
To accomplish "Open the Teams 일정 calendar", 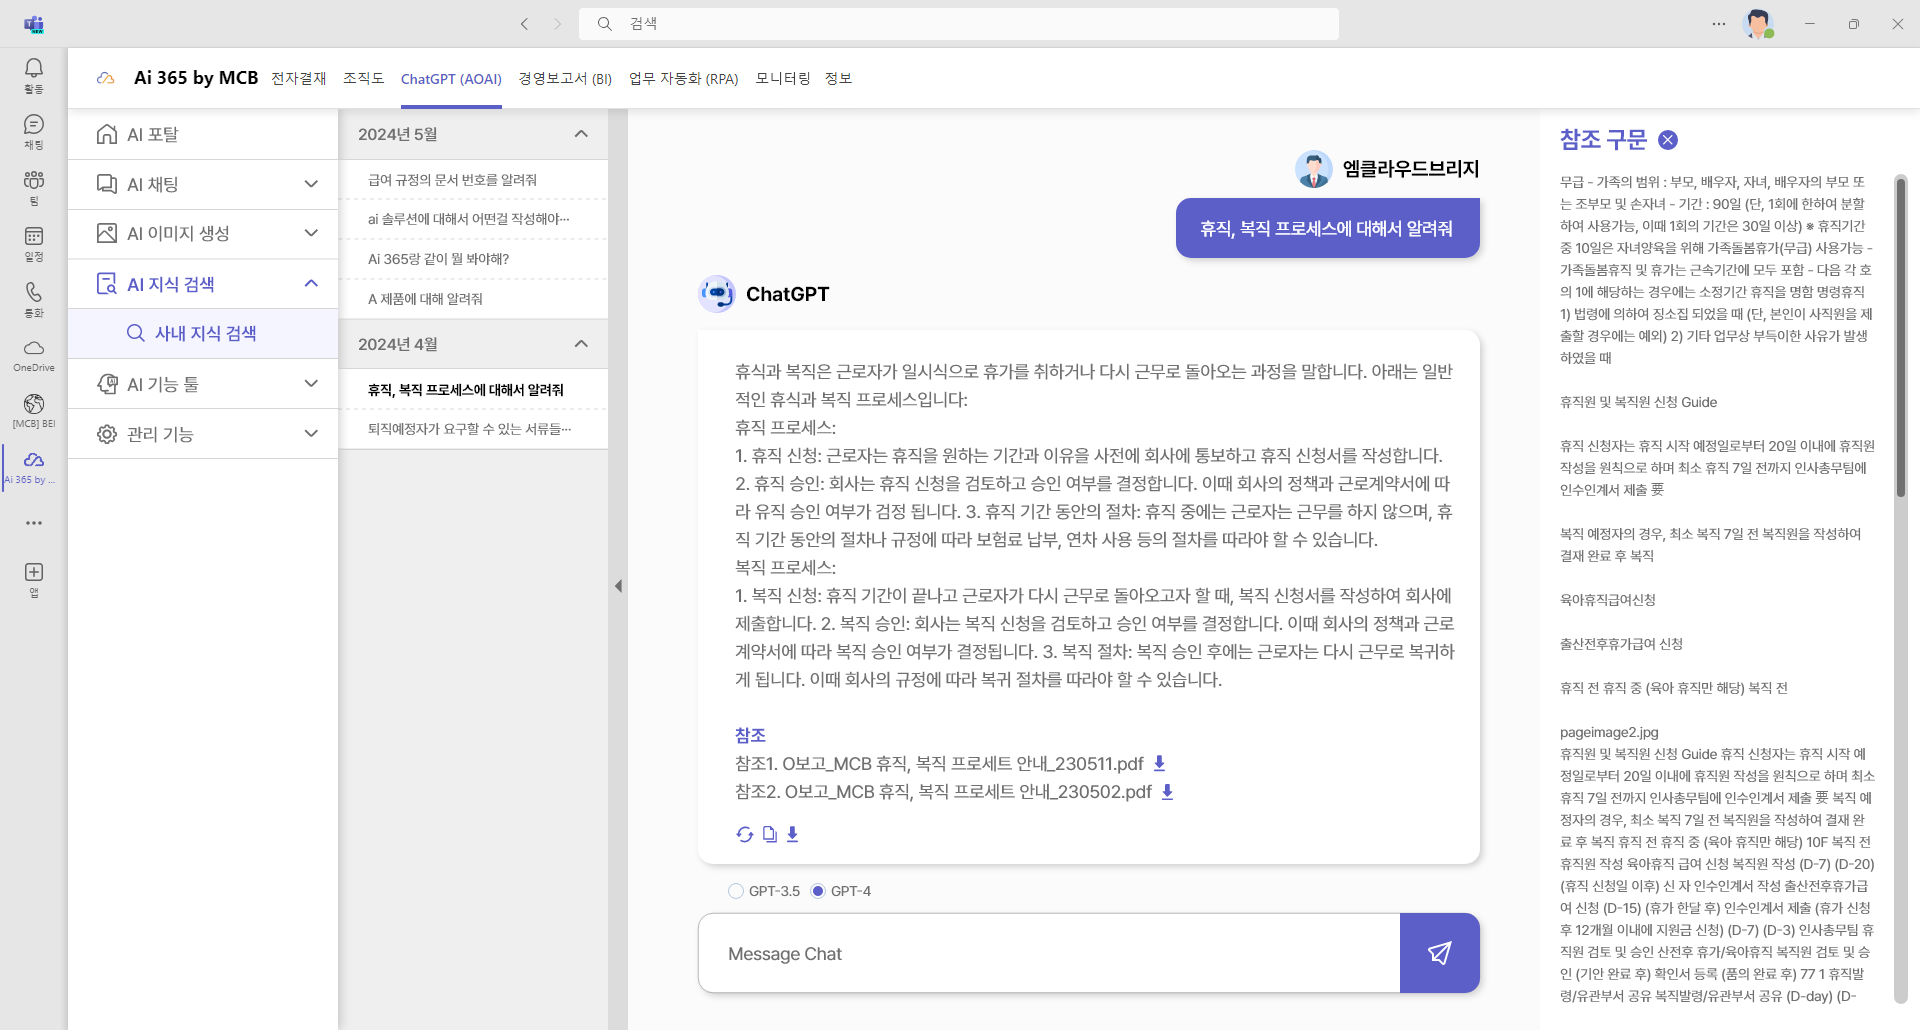I will 33,243.
